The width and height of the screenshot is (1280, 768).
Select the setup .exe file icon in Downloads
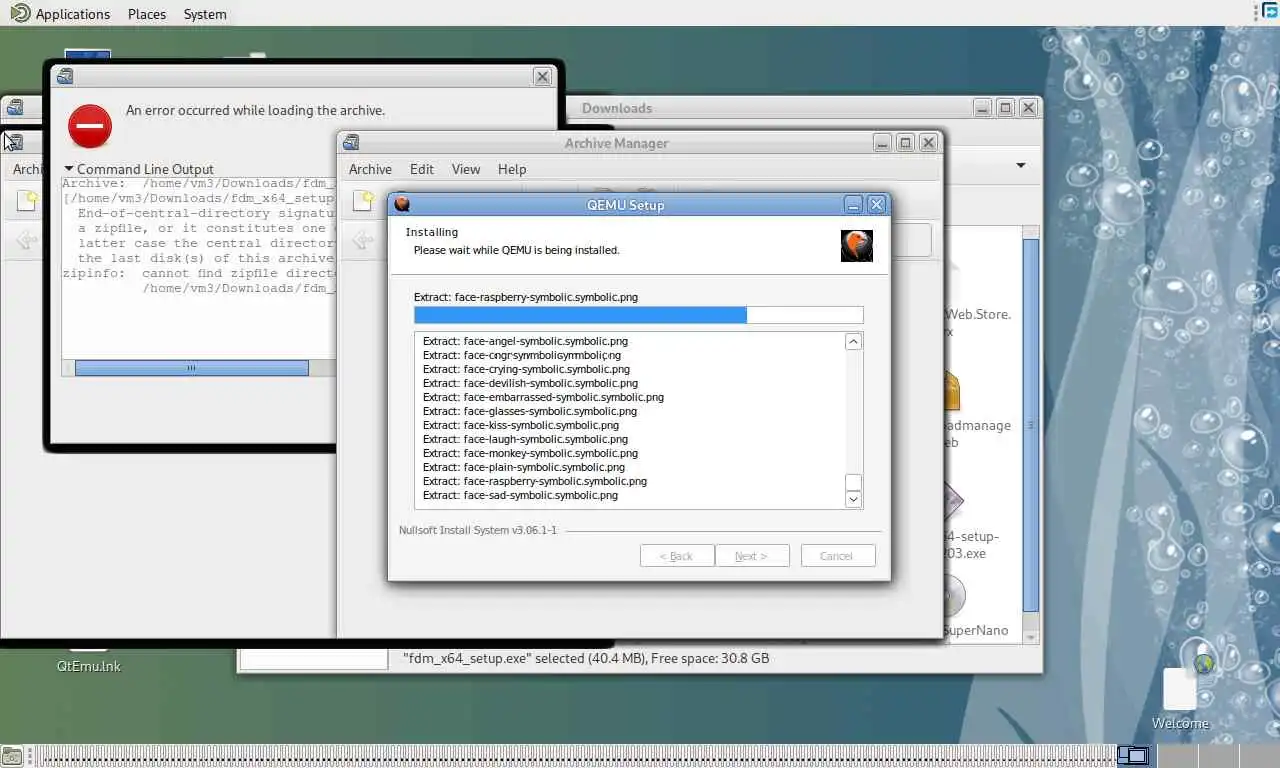953,500
